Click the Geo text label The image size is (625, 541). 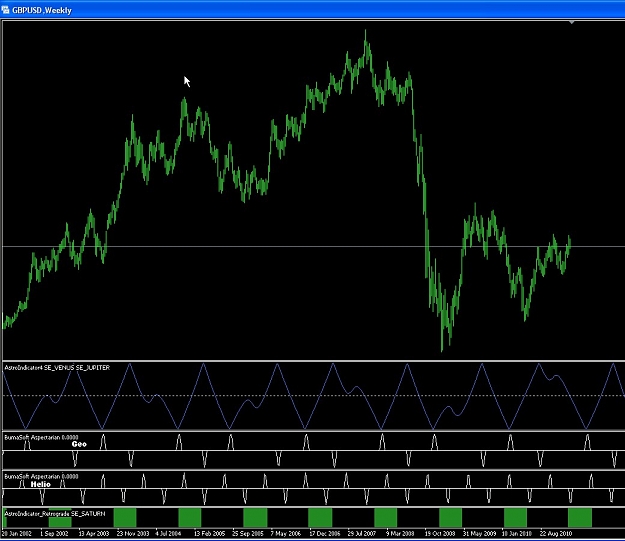tap(79, 444)
